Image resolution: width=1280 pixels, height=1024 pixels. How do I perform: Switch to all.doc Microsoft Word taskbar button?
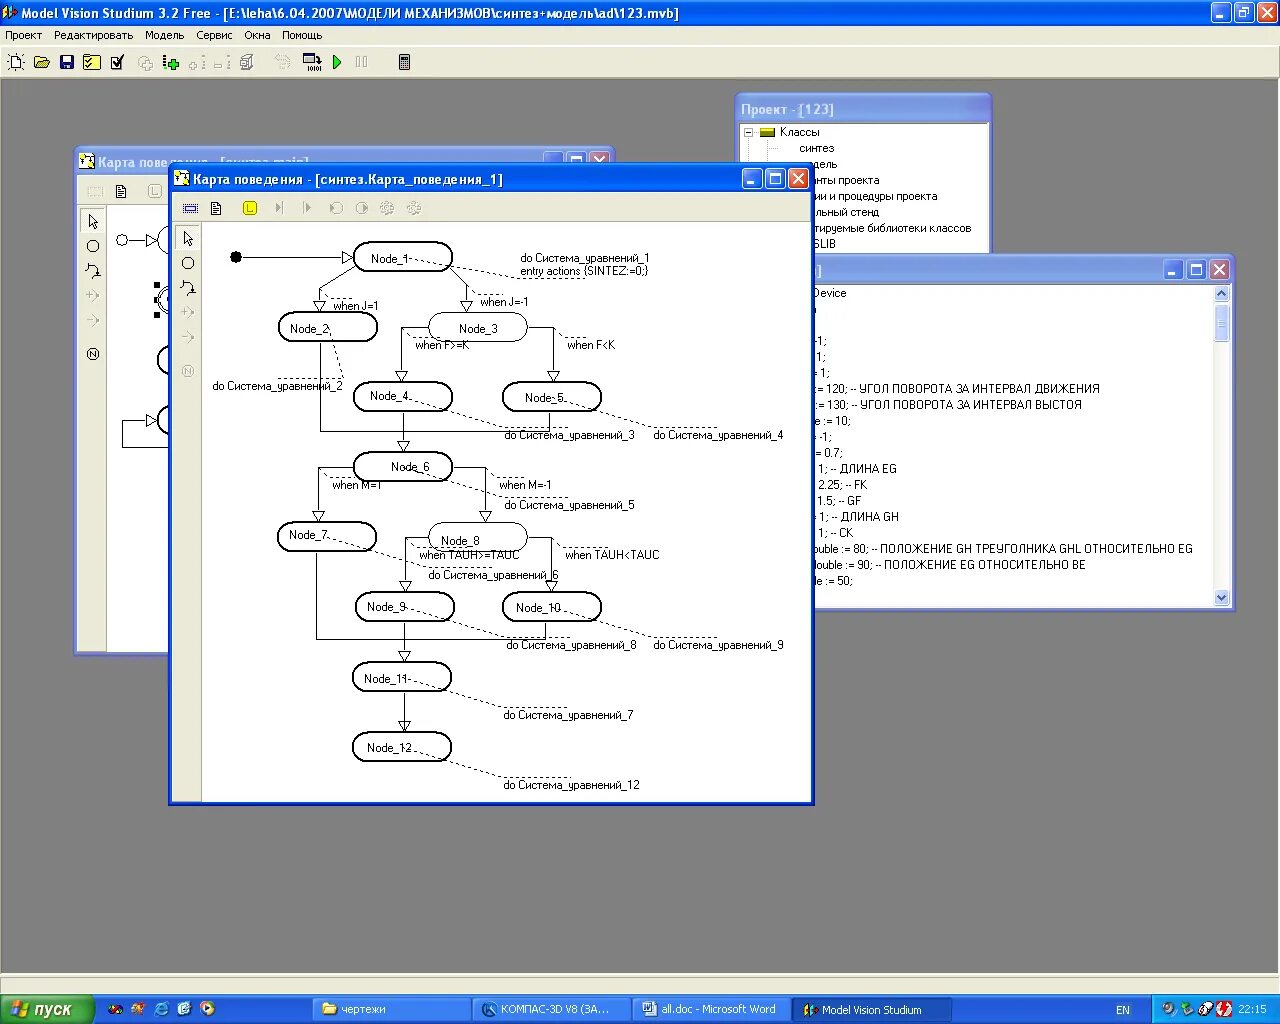point(712,1010)
